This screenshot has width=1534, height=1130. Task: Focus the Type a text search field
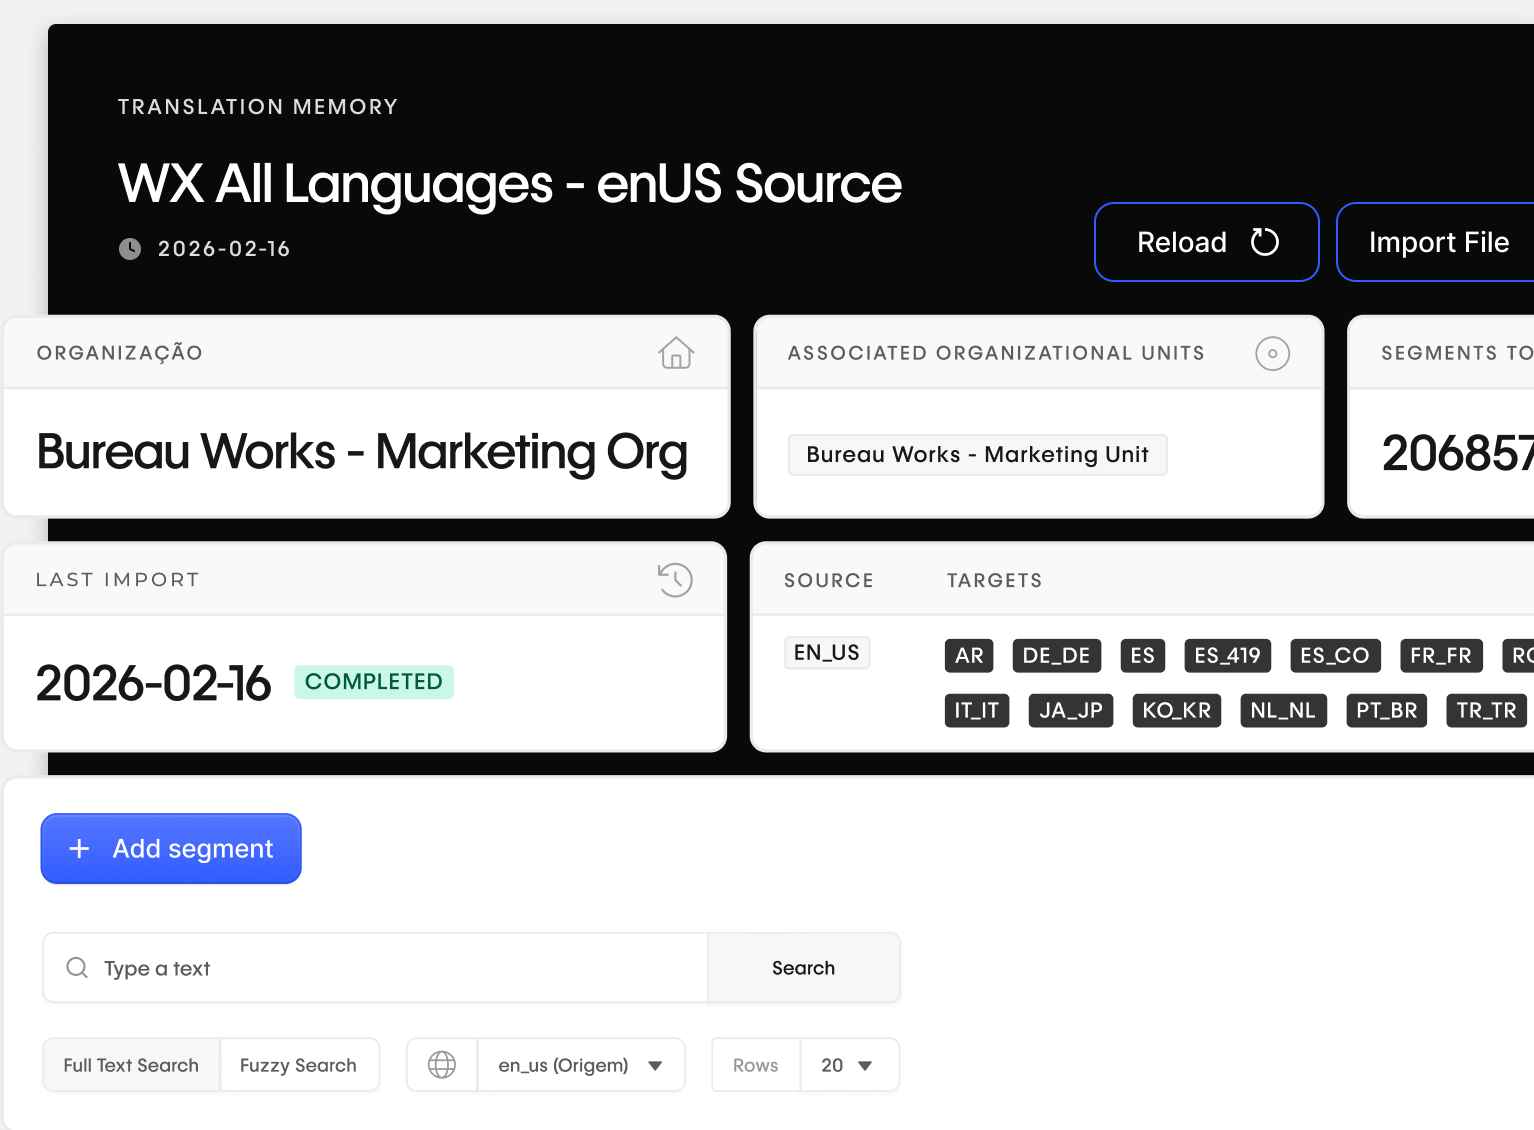tap(375, 968)
